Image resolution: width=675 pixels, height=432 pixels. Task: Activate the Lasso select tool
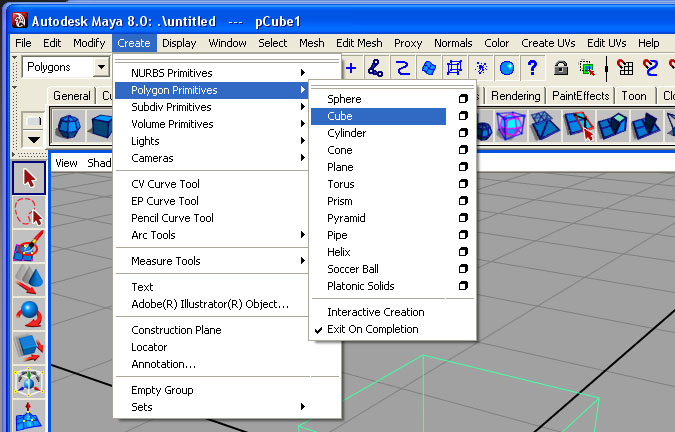click(x=30, y=213)
